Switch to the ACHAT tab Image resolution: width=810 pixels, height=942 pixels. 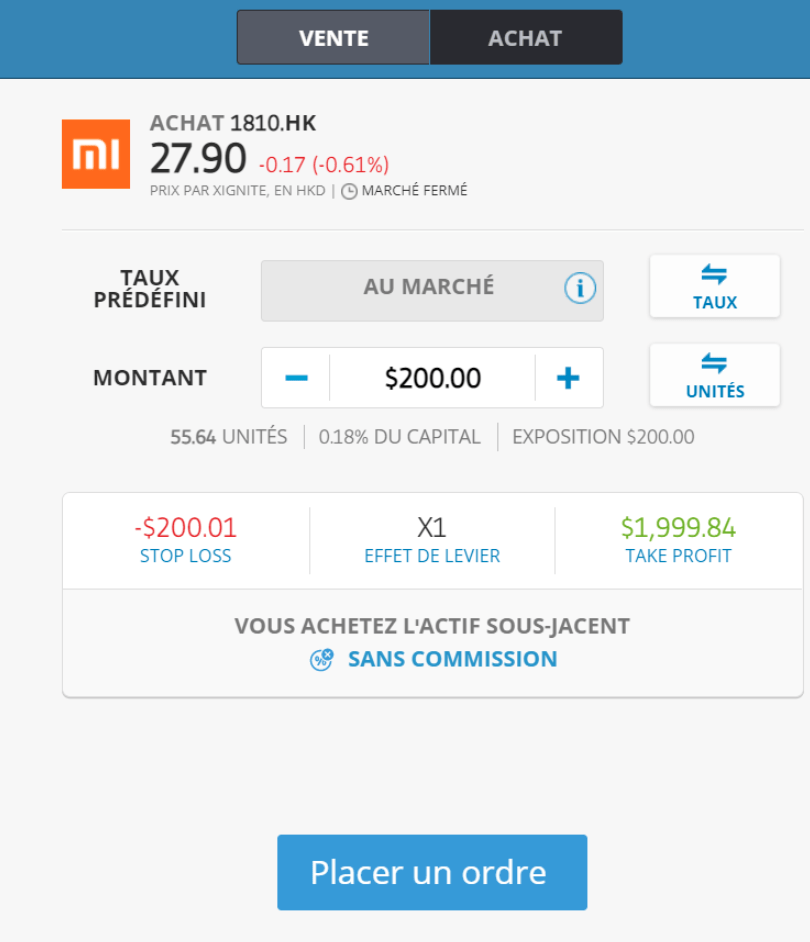526,37
